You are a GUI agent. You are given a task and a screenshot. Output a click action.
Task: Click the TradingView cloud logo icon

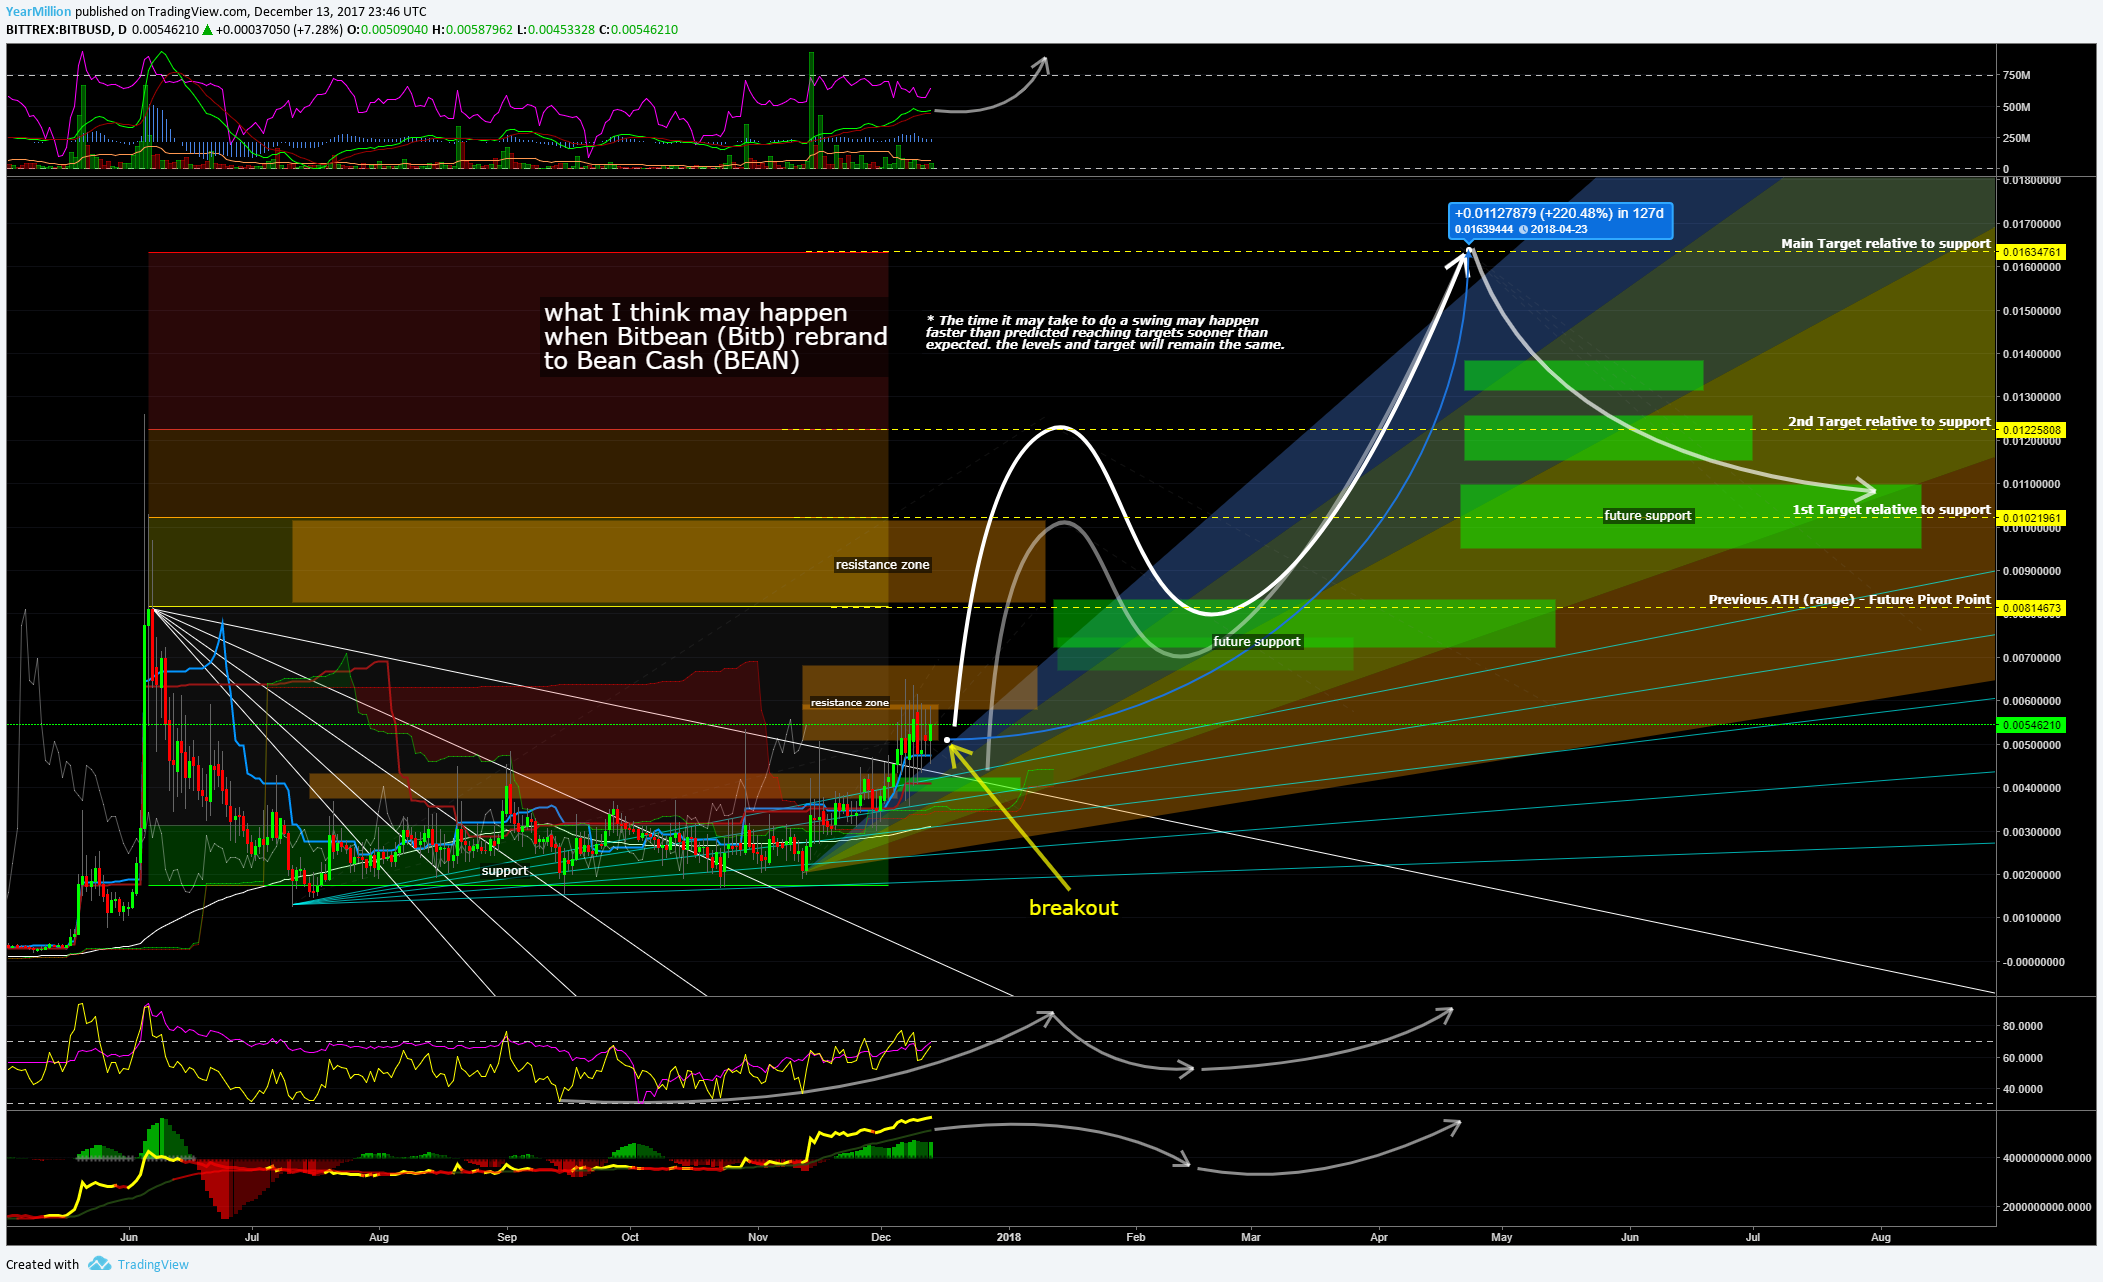tap(99, 1264)
